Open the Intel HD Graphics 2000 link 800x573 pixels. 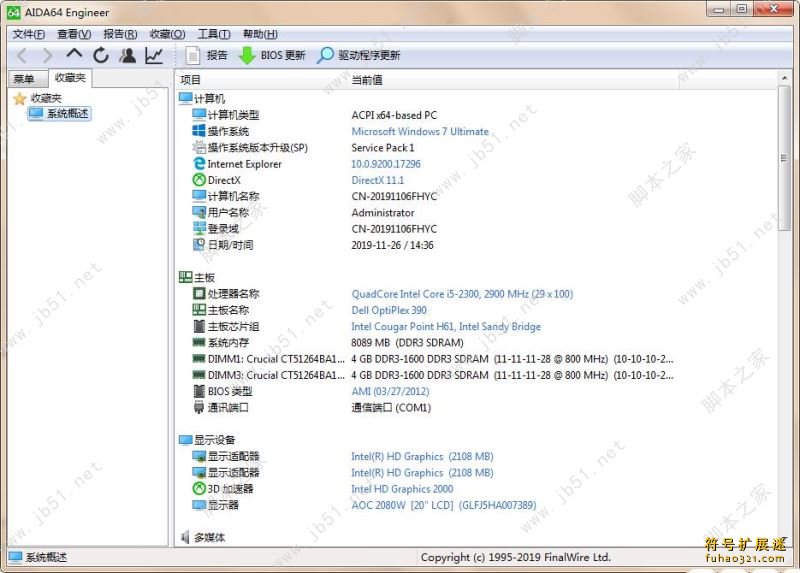coord(402,489)
